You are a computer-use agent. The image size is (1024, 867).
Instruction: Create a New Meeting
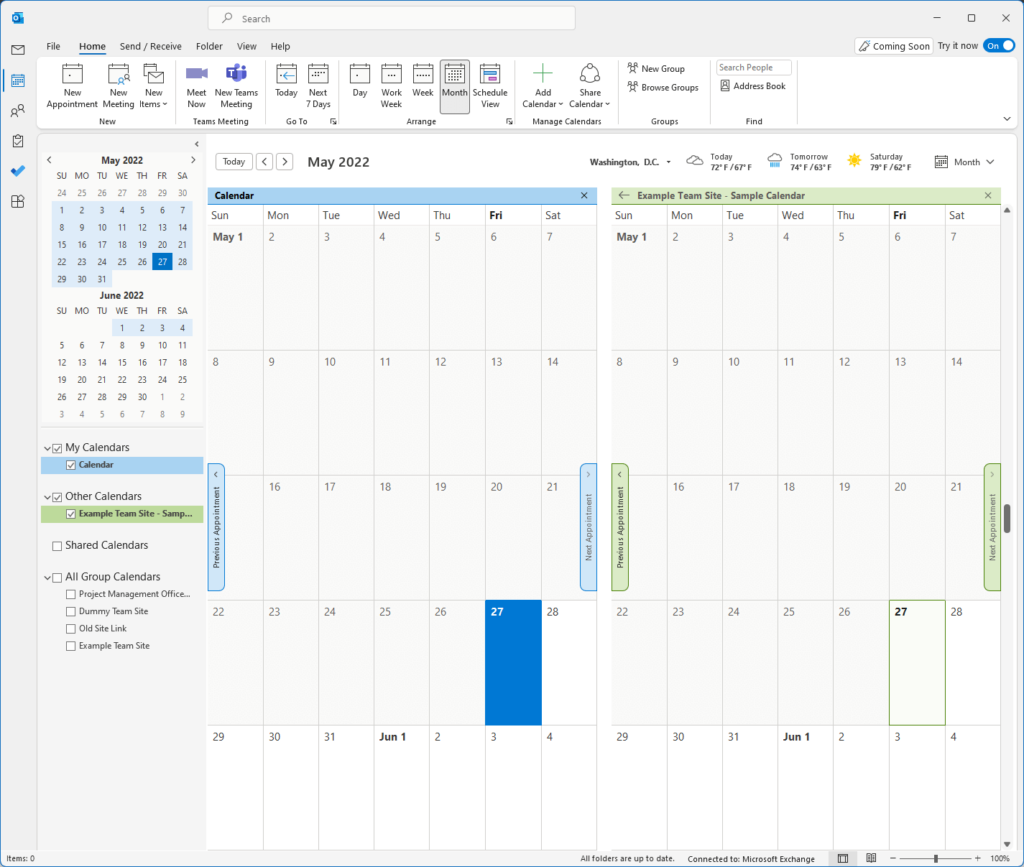pyautogui.click(x=118, y=86)
